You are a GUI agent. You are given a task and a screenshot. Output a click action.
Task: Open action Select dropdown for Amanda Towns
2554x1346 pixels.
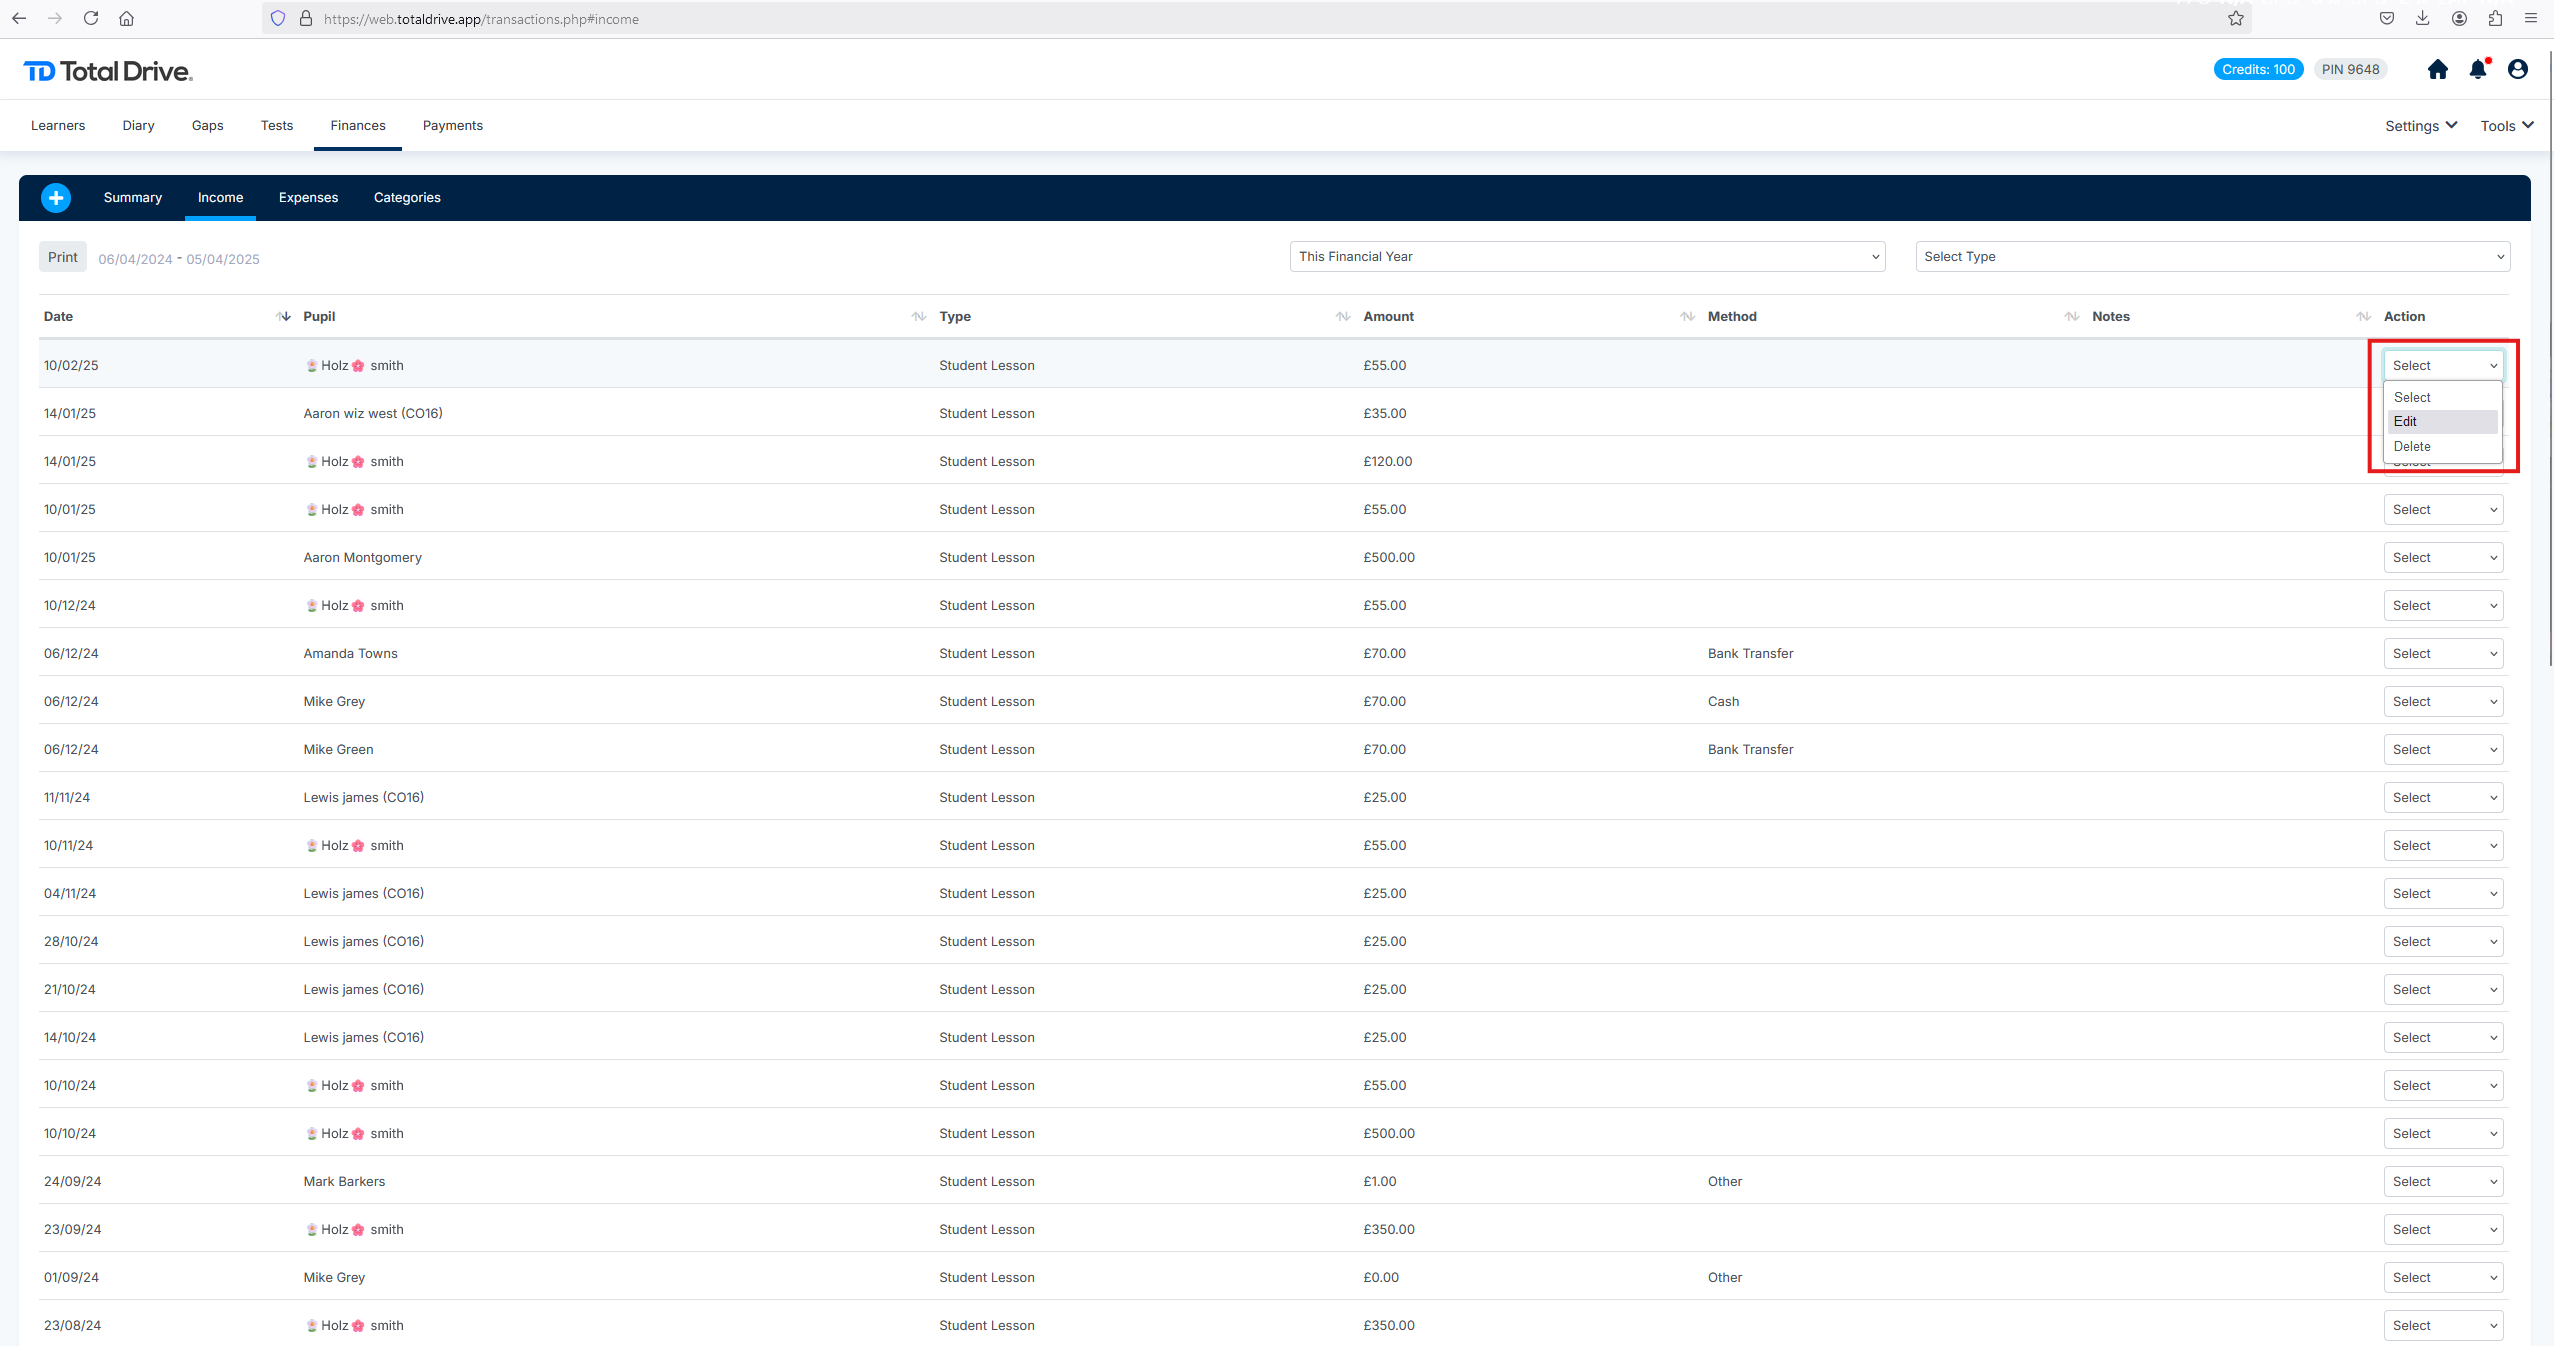2442,653
